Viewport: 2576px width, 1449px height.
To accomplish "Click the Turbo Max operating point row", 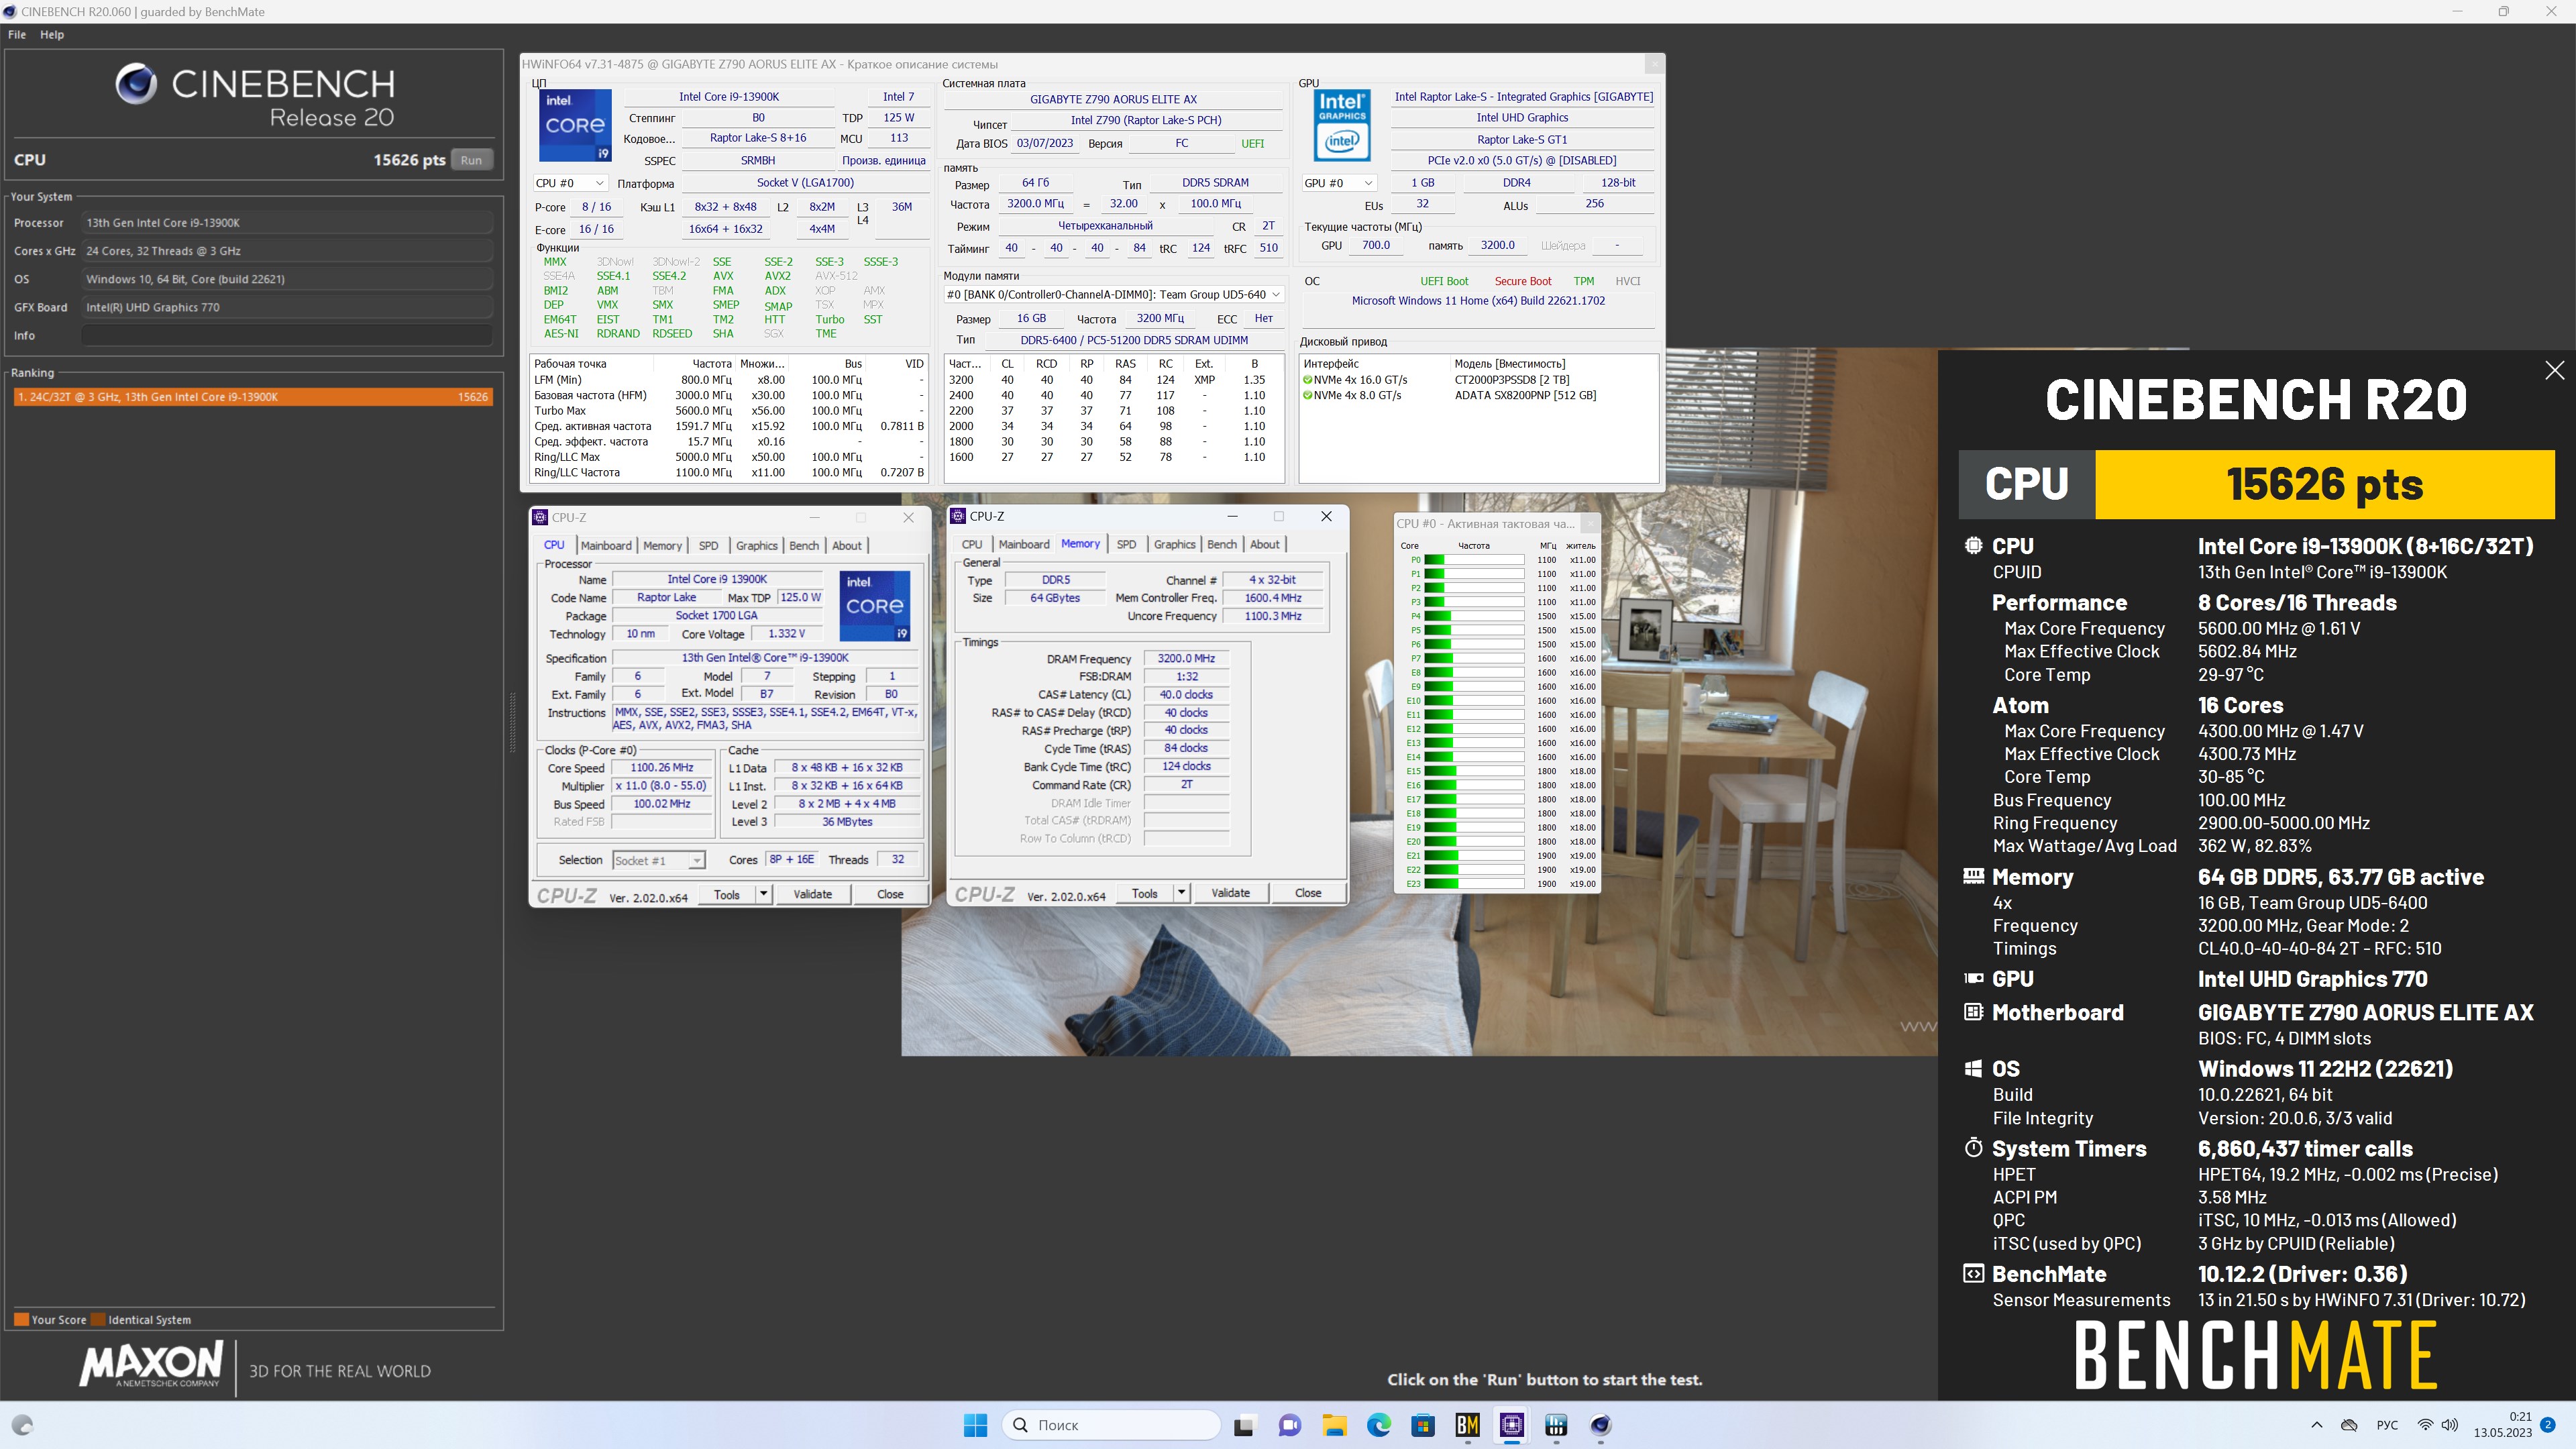I will pos(729,411).
